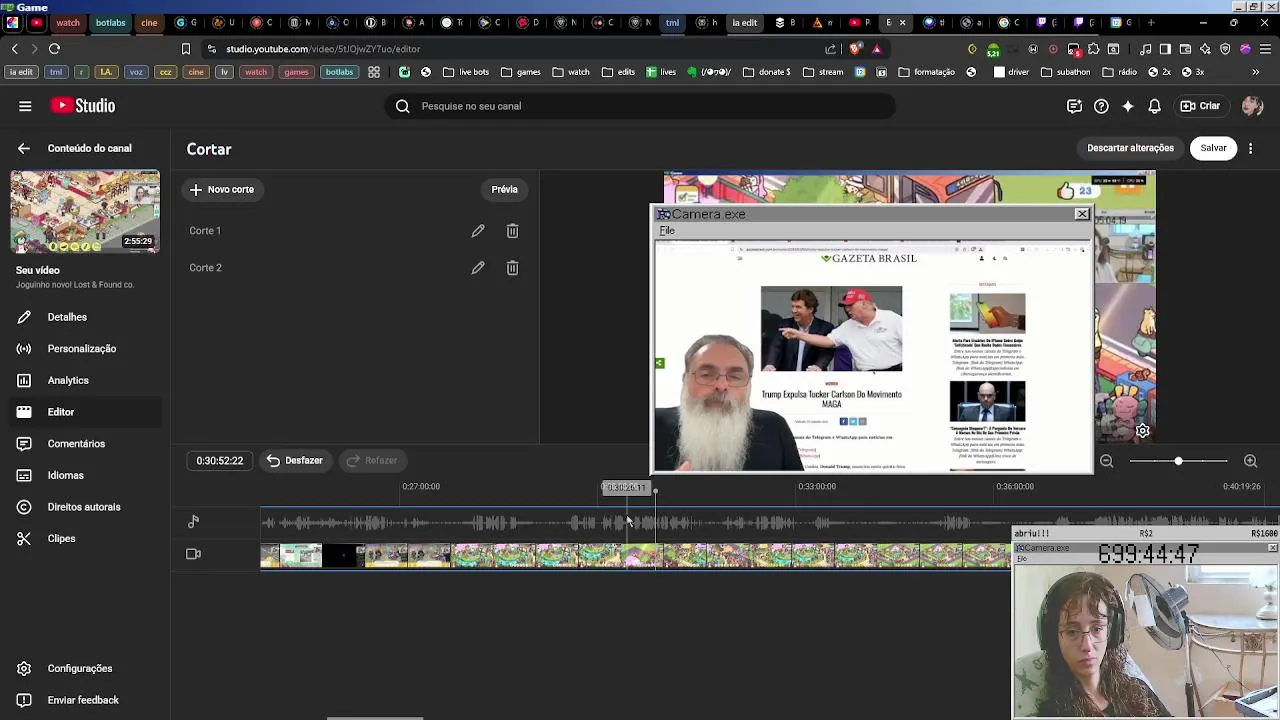Add a Novo corte
The height and width of the screenshot is (720, 1280).
222,189
